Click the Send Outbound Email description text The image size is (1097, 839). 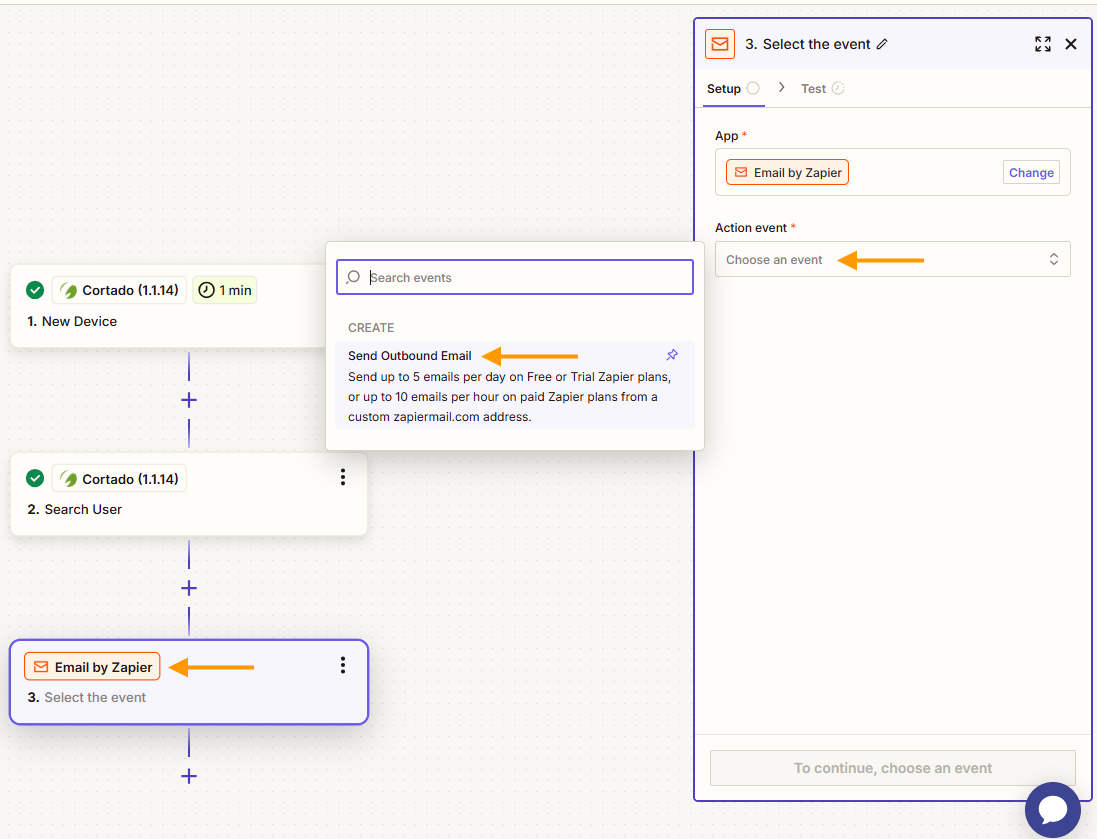click(x=509, y=397)
